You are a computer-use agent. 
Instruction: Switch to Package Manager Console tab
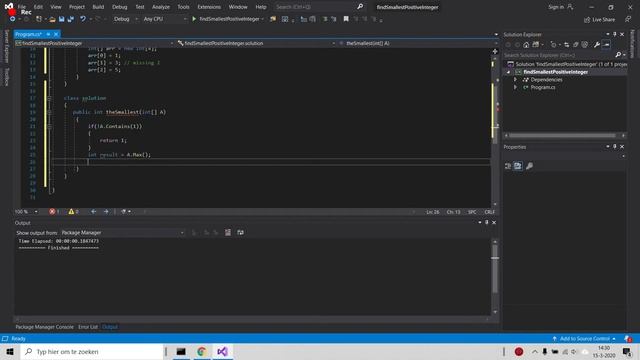coord(44,327)
